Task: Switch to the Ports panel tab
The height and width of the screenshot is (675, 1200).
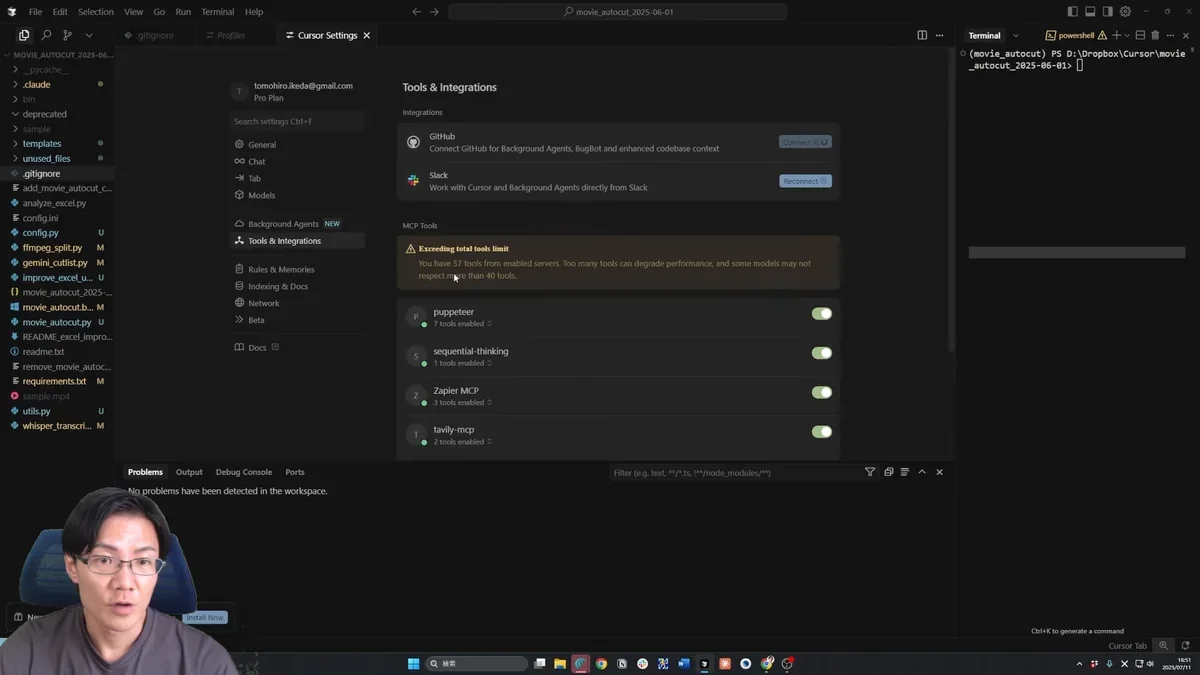Action: 295,472
